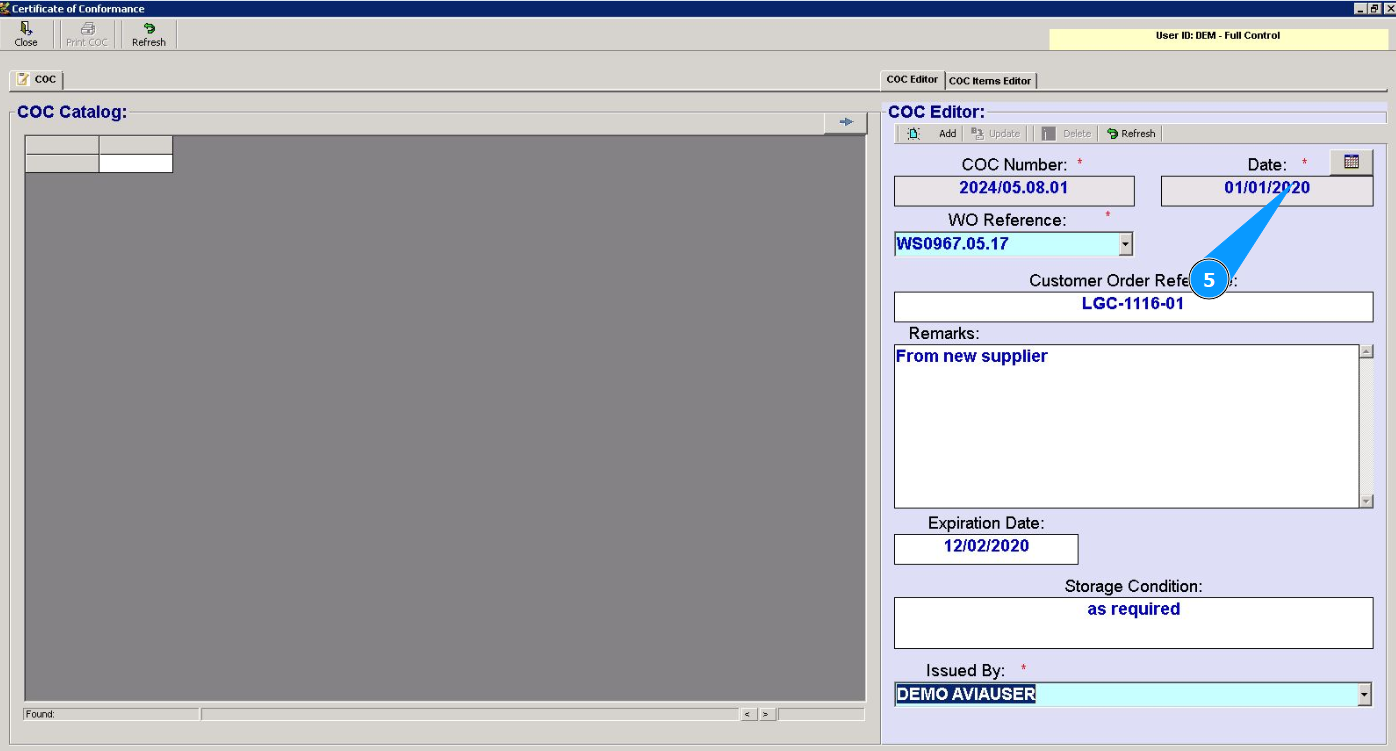Viewport: 1396px width, 751px height.
Task: Open the COC Items Editor tab
Action: point(990,81)
